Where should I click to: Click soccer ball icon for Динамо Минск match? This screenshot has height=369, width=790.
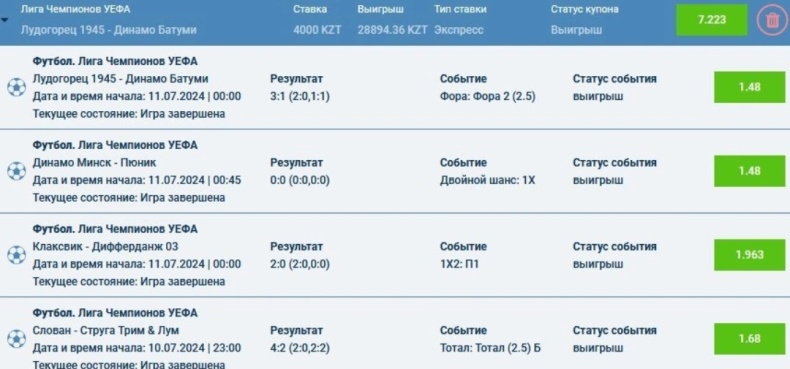click(16, 171)
